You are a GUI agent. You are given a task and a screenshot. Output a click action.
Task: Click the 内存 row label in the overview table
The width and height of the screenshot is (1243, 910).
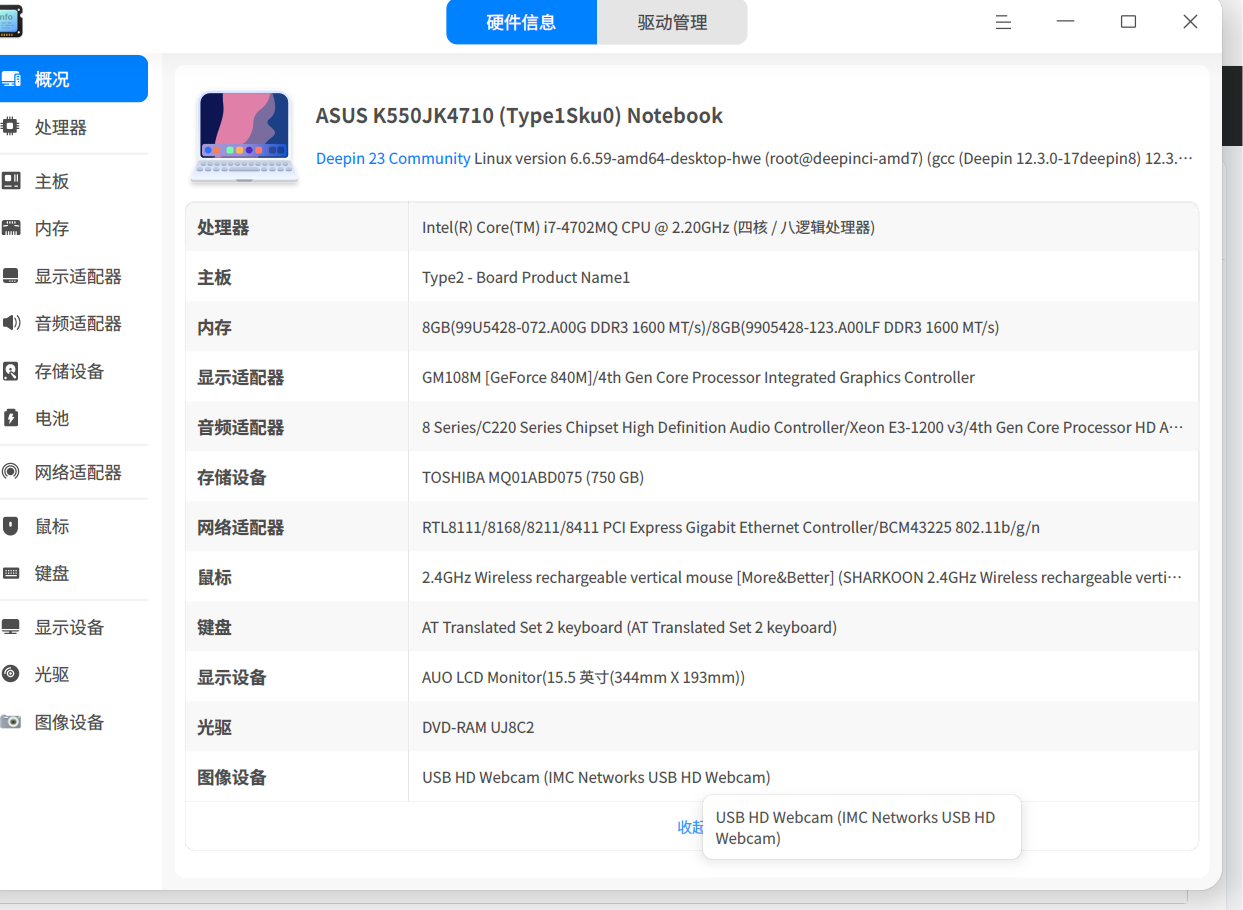point(214,327)
